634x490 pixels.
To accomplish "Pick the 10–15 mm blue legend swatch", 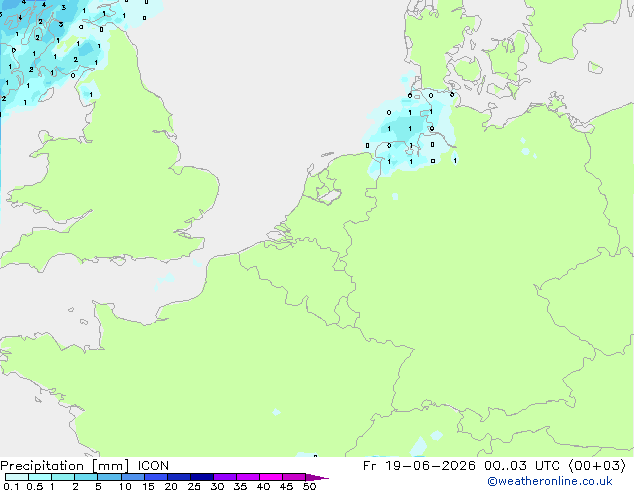I will click(x=133, y=477).
